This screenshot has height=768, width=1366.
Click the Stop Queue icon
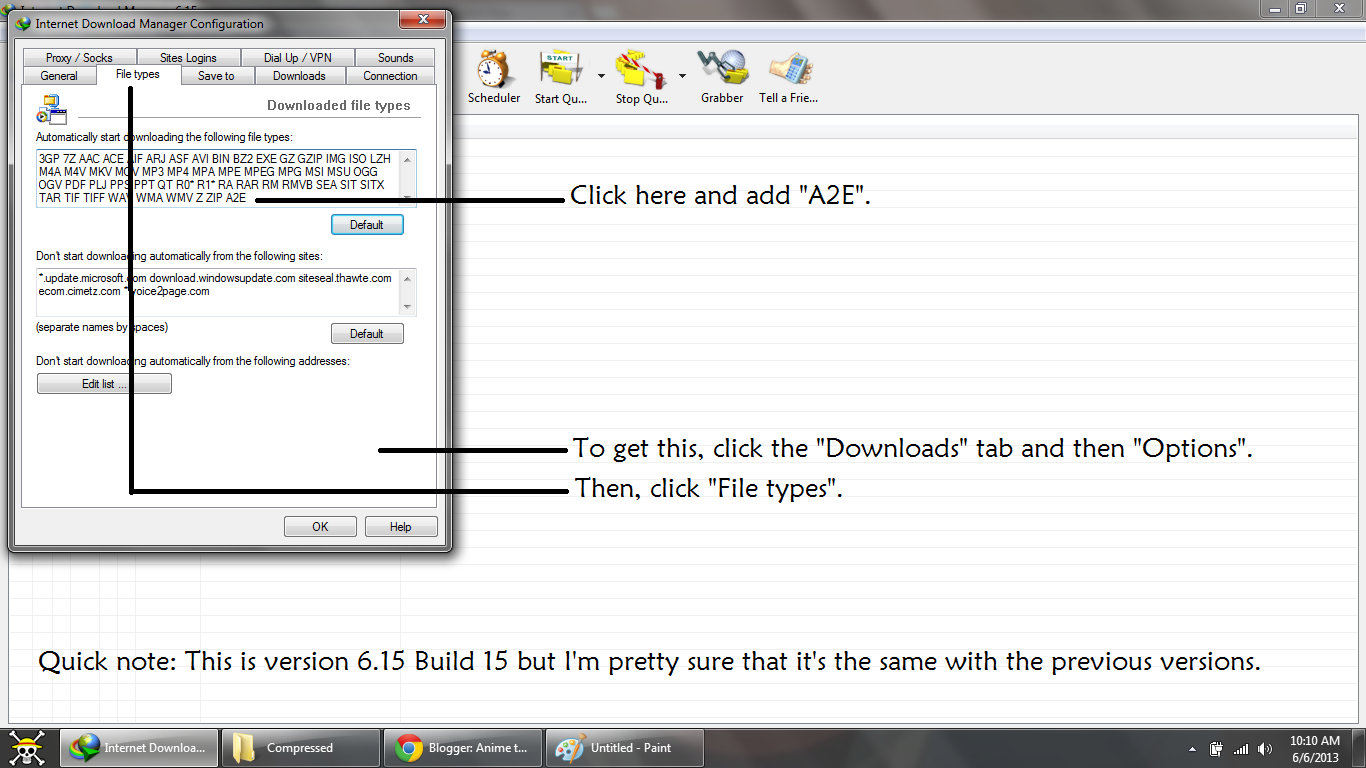tap(641, 69)
